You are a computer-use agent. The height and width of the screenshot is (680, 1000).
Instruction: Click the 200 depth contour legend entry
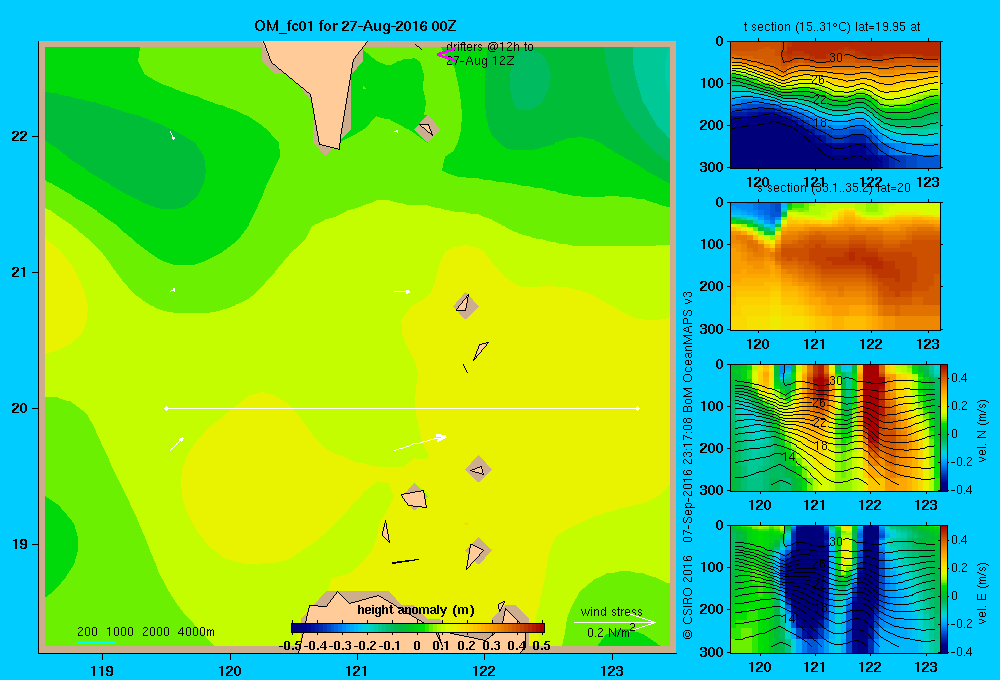[87, 632]
